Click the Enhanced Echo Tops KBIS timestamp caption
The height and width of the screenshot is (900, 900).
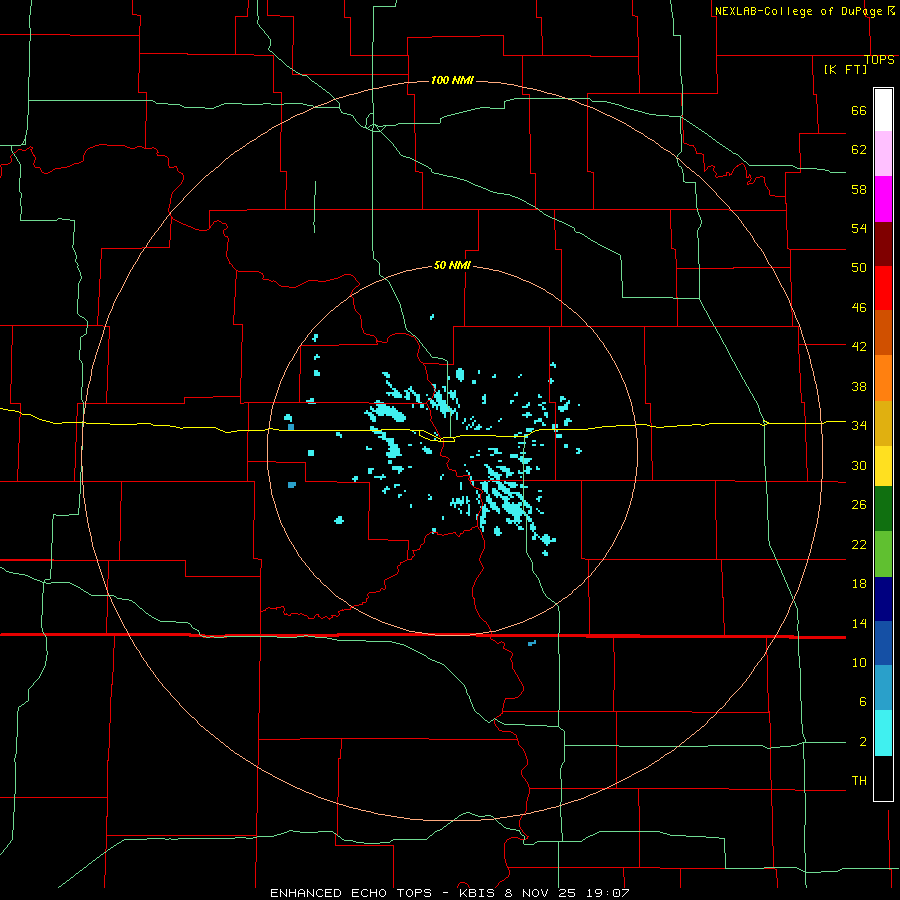pyautogui.click(x=450, y=893)
